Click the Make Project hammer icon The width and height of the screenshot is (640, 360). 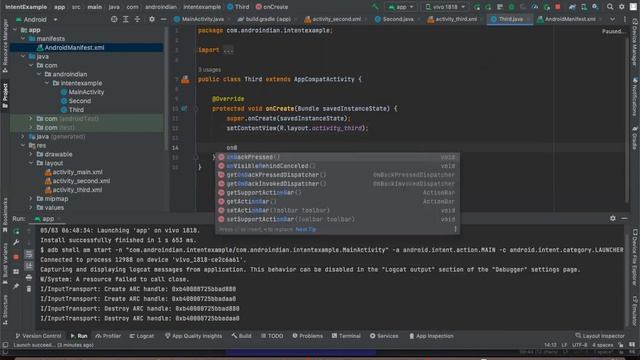(x=375, y=7)
